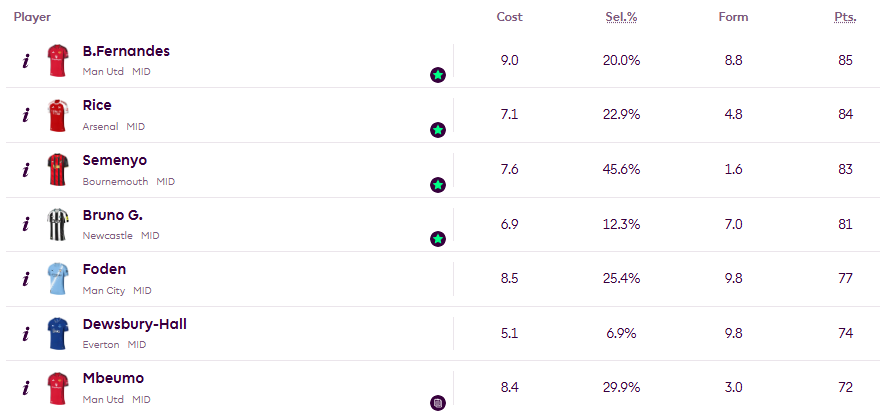This screenshot has height=413, width=880.
Task: Show player info for Semenyo
Action: (x=26, y=170)
